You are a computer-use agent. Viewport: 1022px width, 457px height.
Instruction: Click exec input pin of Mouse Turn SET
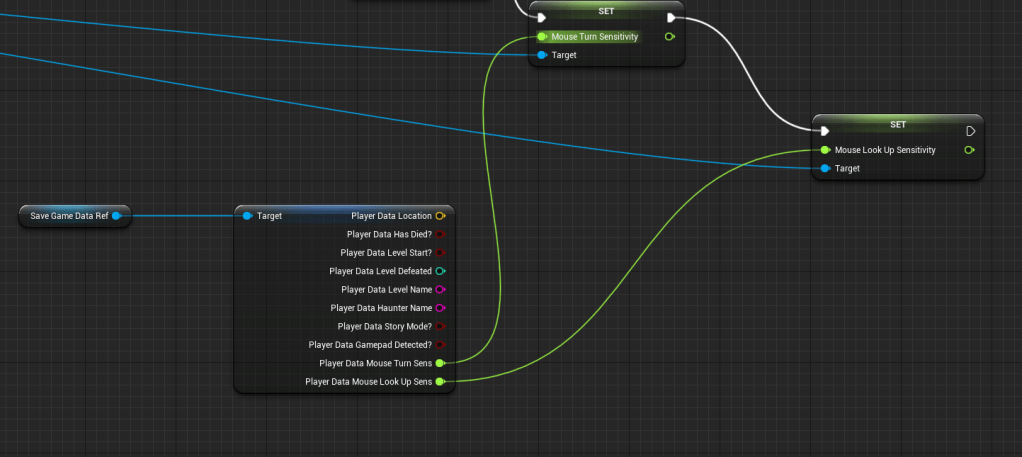click(x=541, y=17)
